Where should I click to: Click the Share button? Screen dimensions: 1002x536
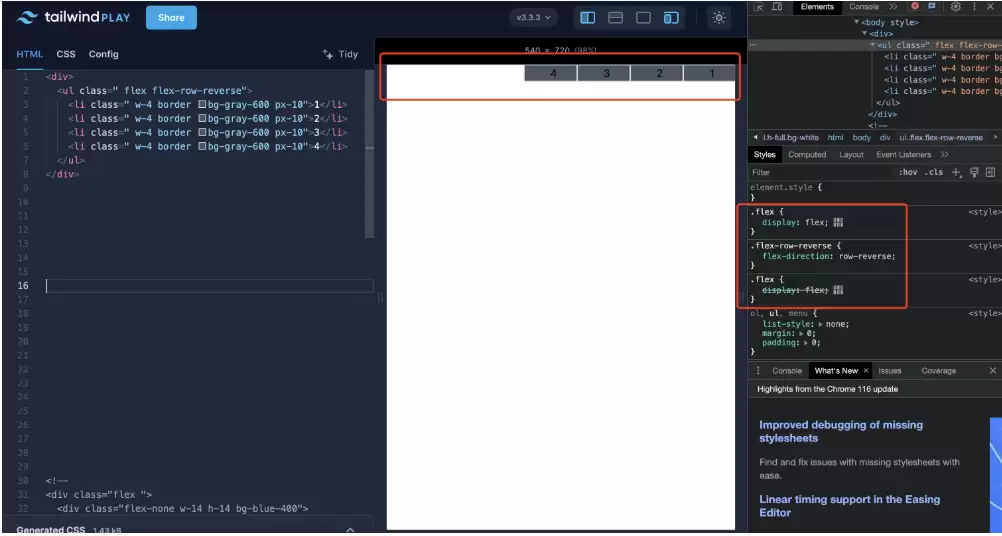pos(171,17)
